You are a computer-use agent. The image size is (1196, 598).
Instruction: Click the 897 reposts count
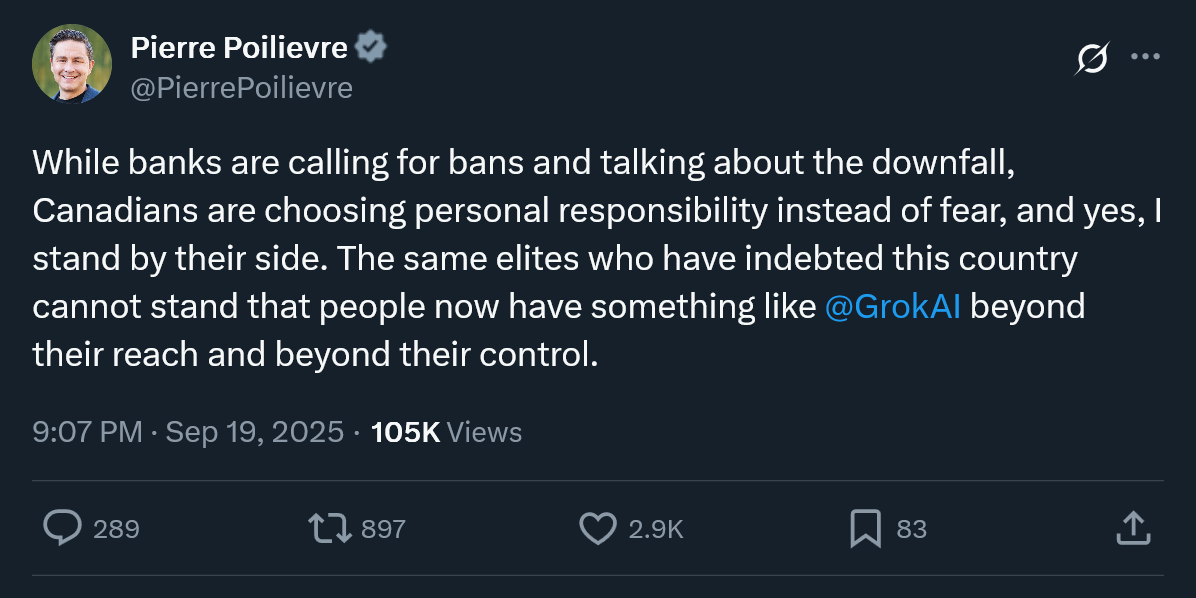click(383, 529)
